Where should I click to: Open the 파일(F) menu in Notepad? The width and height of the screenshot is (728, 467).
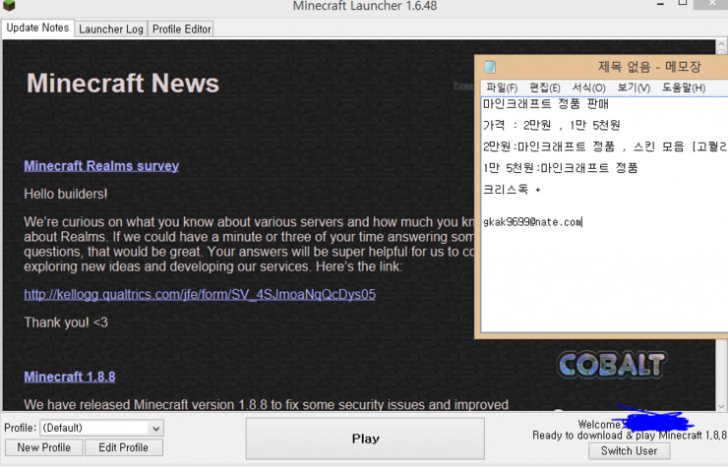(501, 88)
